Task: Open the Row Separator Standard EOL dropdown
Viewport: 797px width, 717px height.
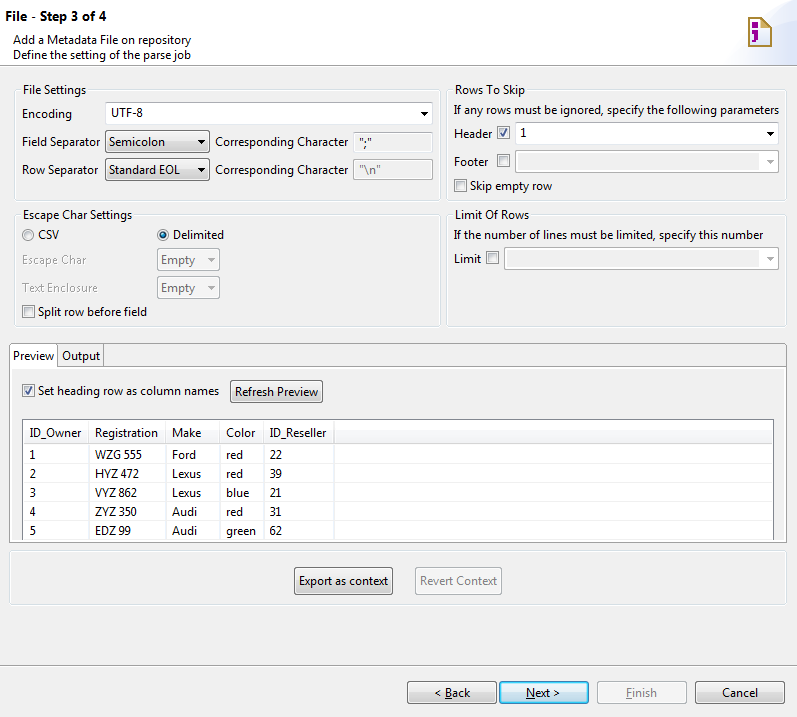Action: (x=157, y=170)
